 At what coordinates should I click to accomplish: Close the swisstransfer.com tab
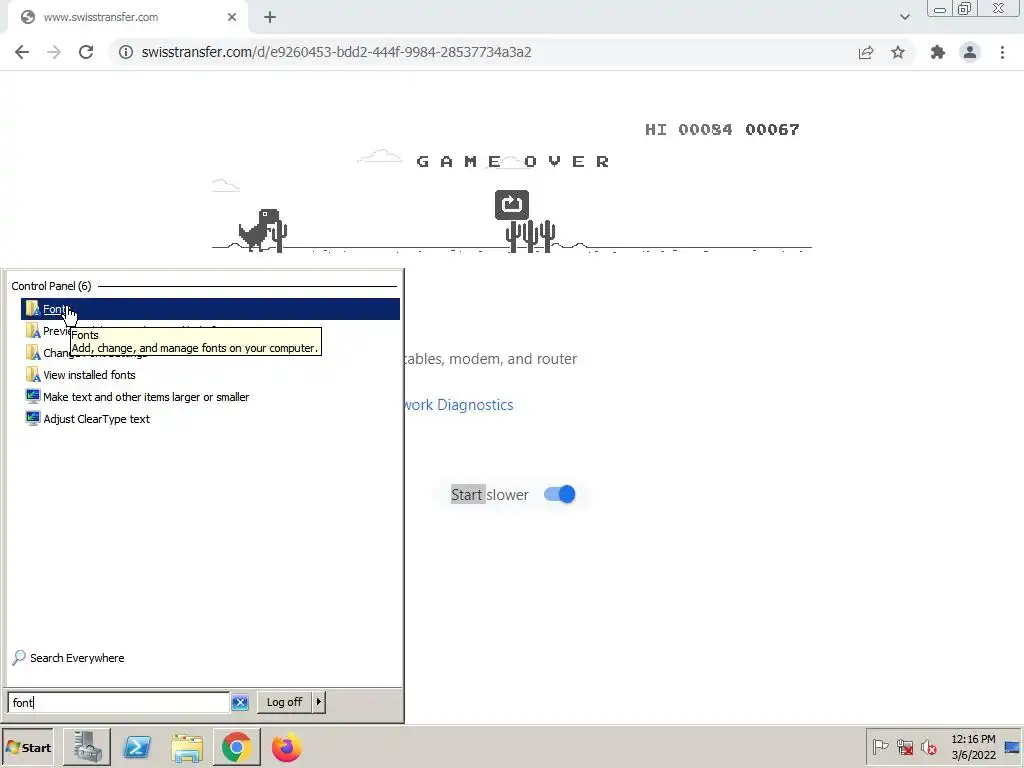pyautogui.click(x=232, y=18)
